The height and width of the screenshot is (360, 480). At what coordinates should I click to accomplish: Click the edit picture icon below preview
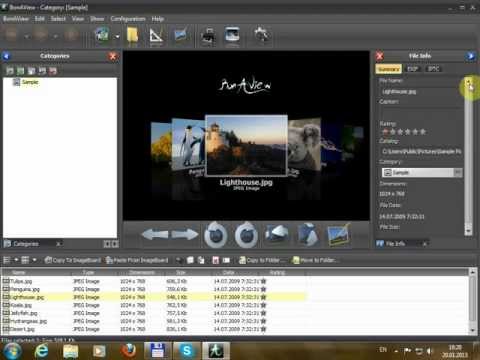point(339,234)
